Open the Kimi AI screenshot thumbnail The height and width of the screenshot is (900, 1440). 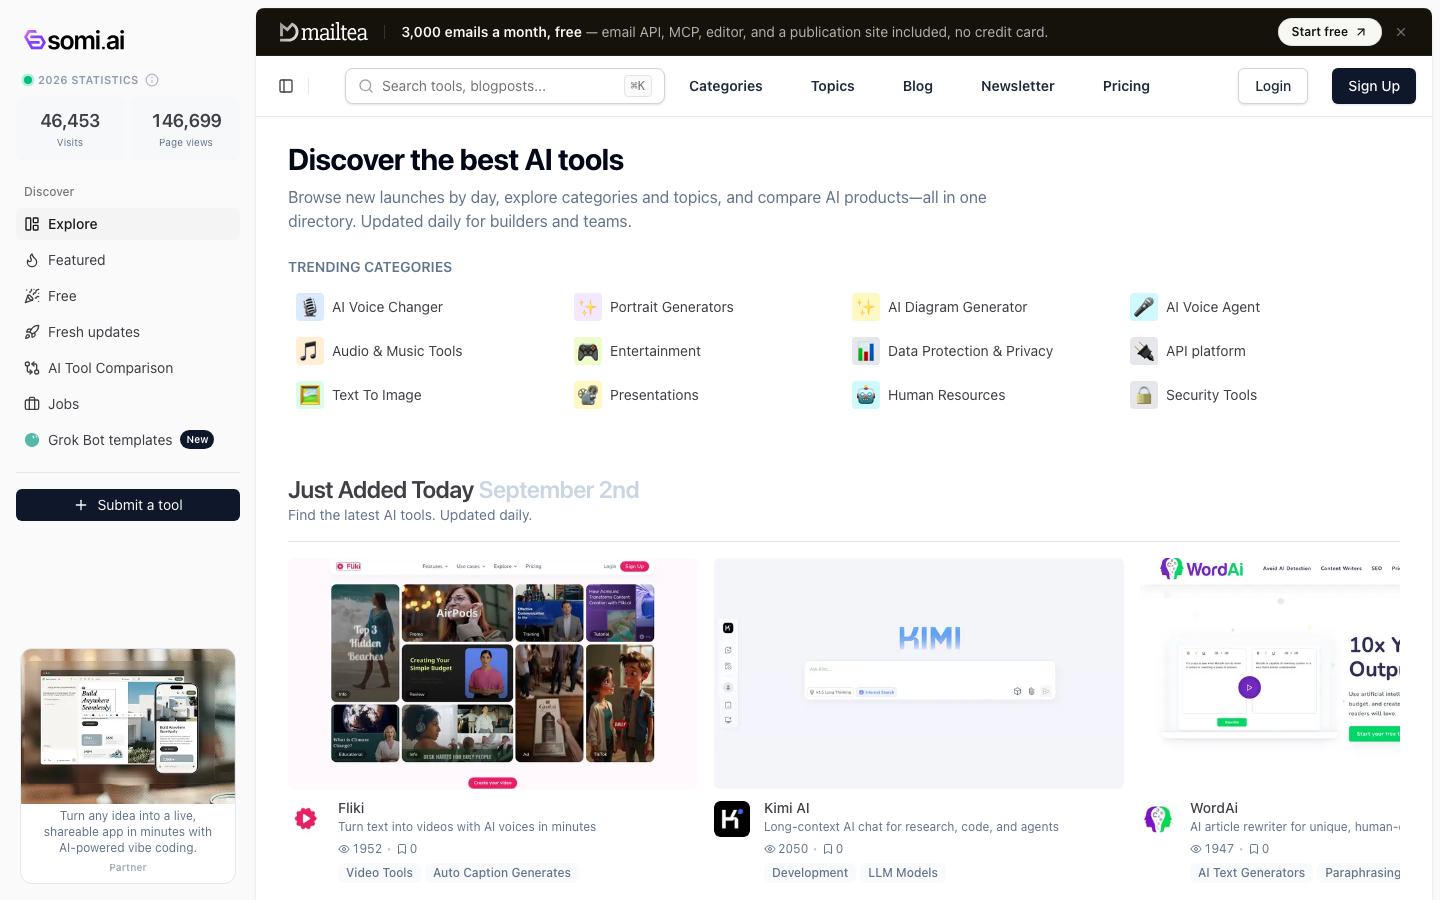tap(919, 673)
